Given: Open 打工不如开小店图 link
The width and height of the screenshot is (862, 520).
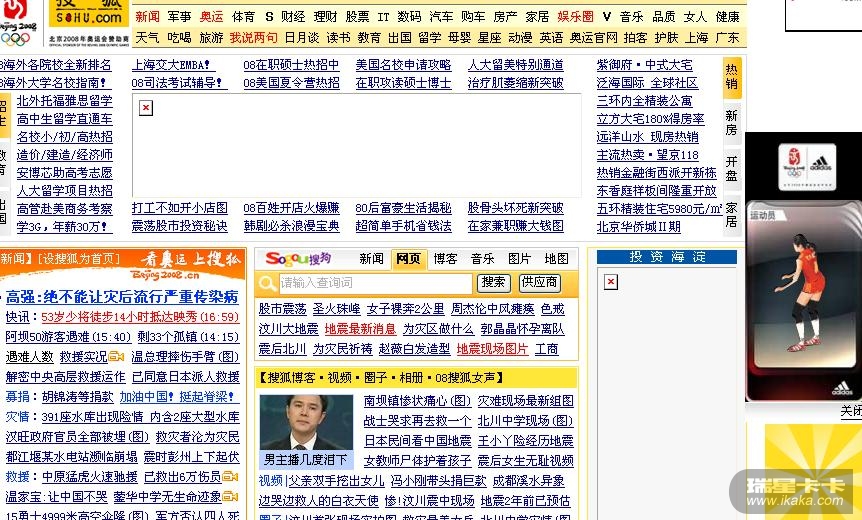Looking at the screenshot, I should 180,208.
